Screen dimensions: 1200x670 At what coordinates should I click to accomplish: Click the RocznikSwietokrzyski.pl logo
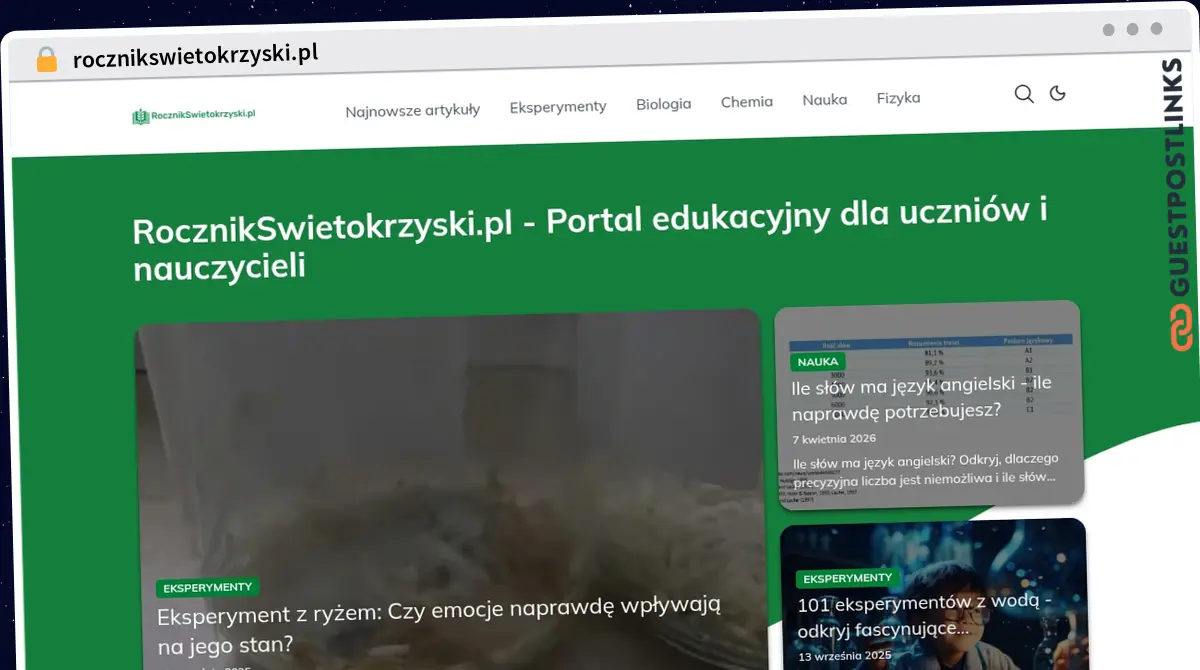[194, 116]
